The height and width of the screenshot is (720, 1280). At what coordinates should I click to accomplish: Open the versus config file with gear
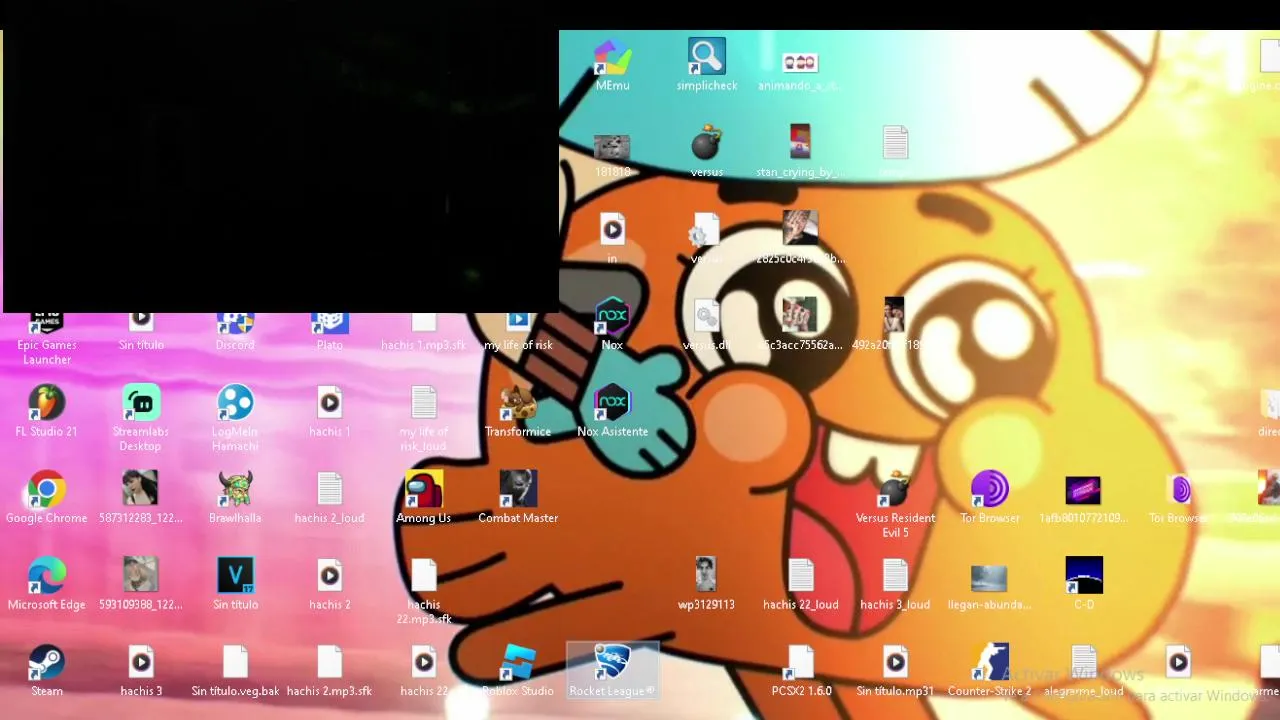pyautogui.click(x=706, y=238)
